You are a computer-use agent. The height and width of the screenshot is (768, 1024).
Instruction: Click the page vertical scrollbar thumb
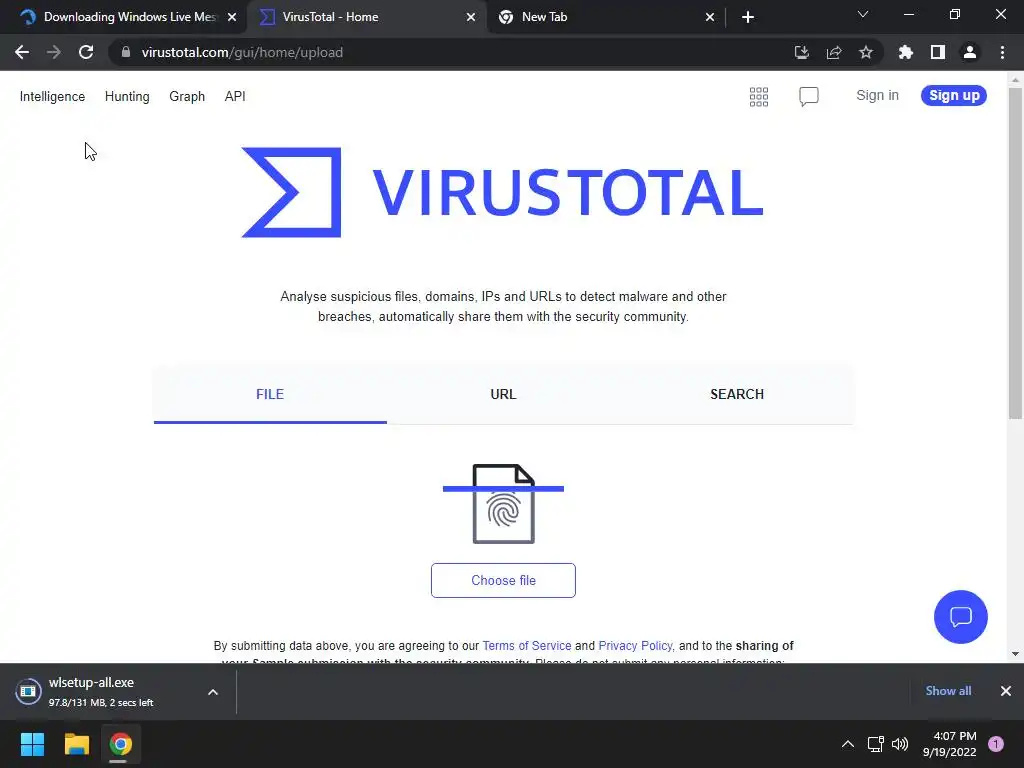point(1015,253)
